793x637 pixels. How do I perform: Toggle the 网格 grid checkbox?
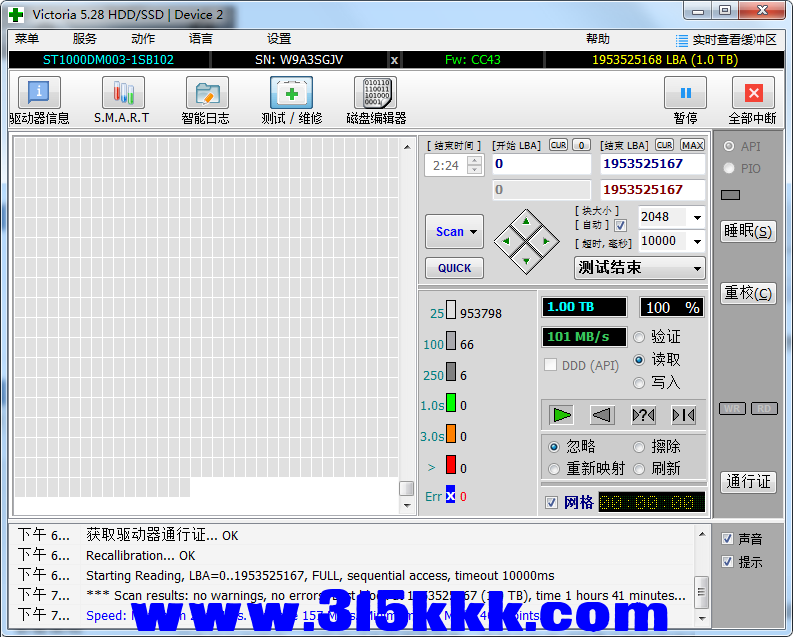551,502
